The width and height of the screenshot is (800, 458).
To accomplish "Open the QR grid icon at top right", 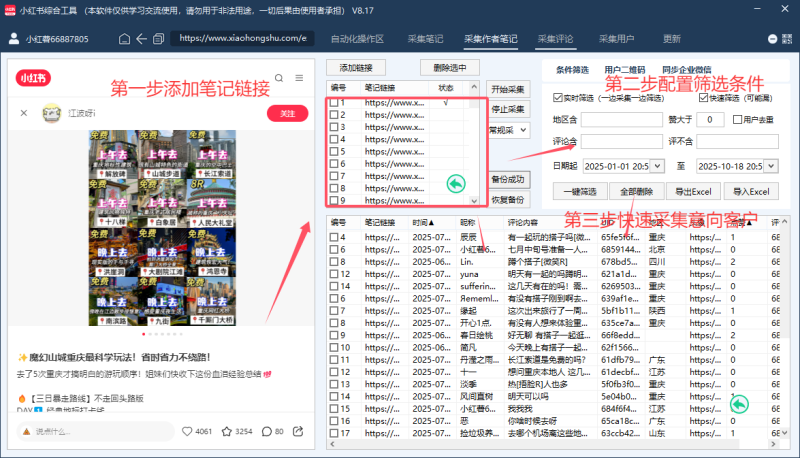I will pos(787,39).
